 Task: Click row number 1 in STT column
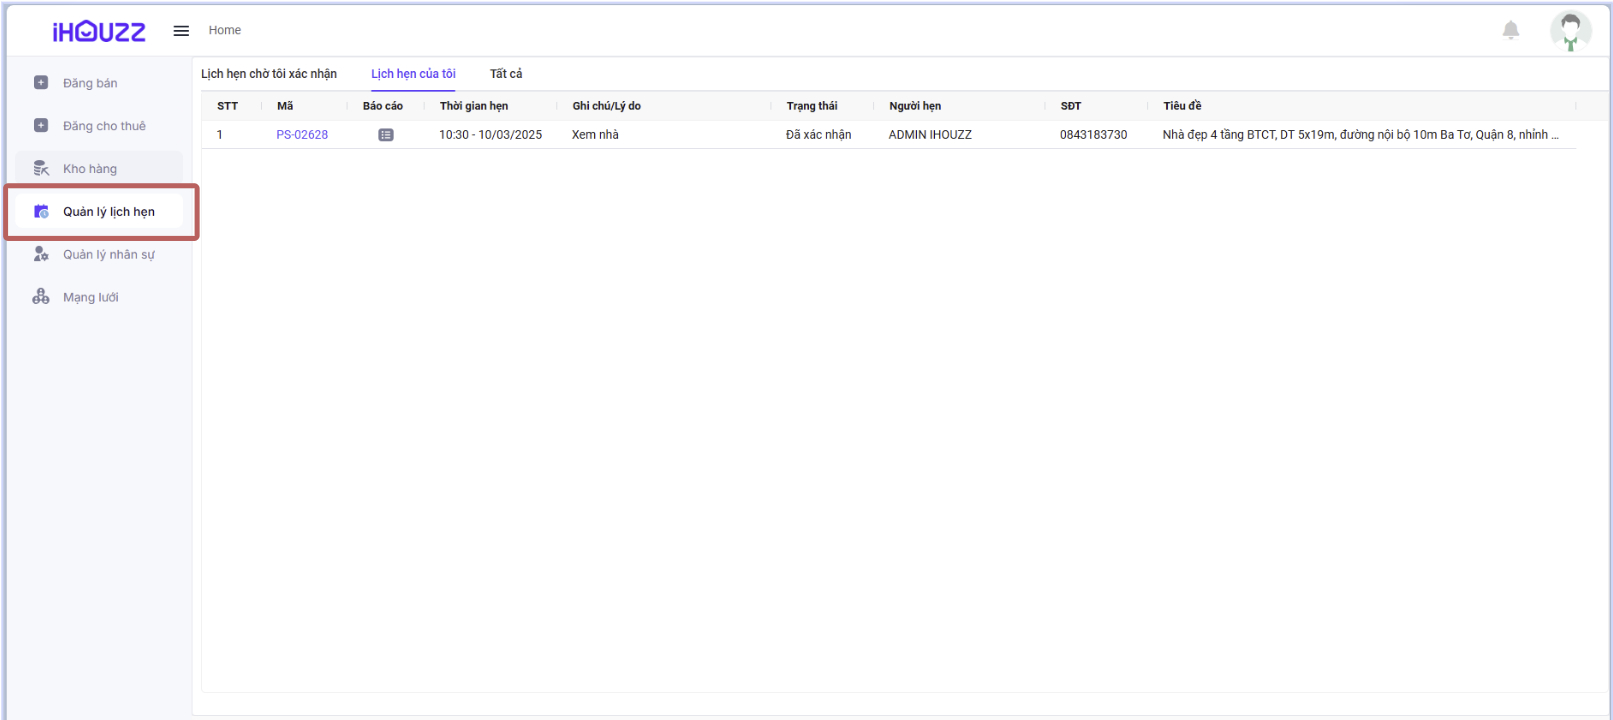click(x=220, y=135)
